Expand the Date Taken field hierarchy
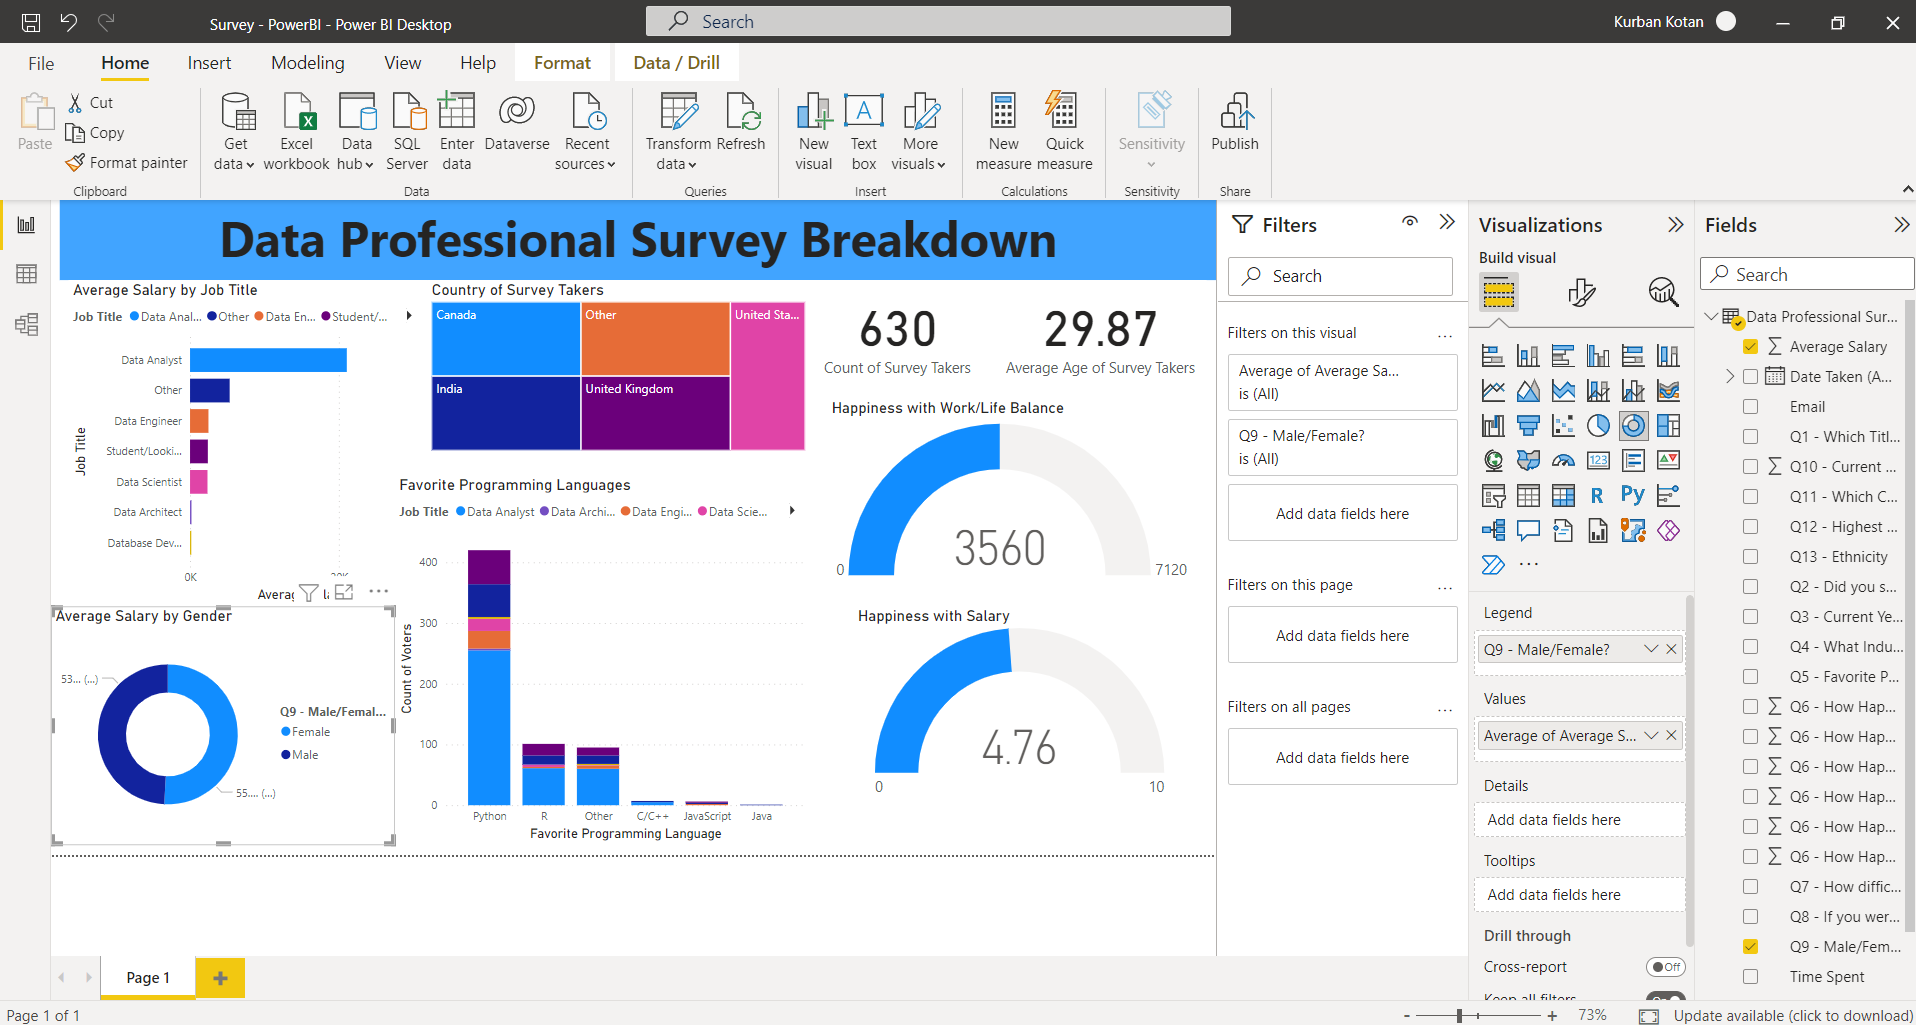This screenshot has width=1916, height=1025. pyautogui.click(x=1730, y=377)
